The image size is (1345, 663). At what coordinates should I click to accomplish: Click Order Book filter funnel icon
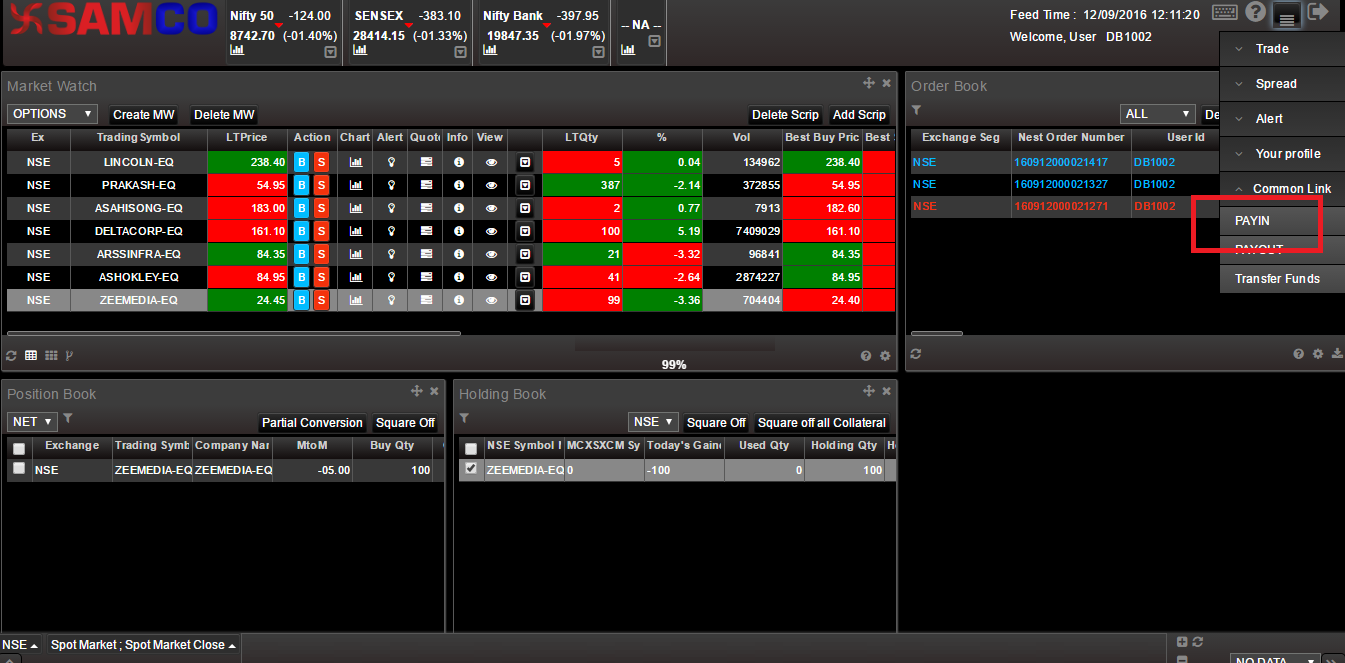click(916, 110)
